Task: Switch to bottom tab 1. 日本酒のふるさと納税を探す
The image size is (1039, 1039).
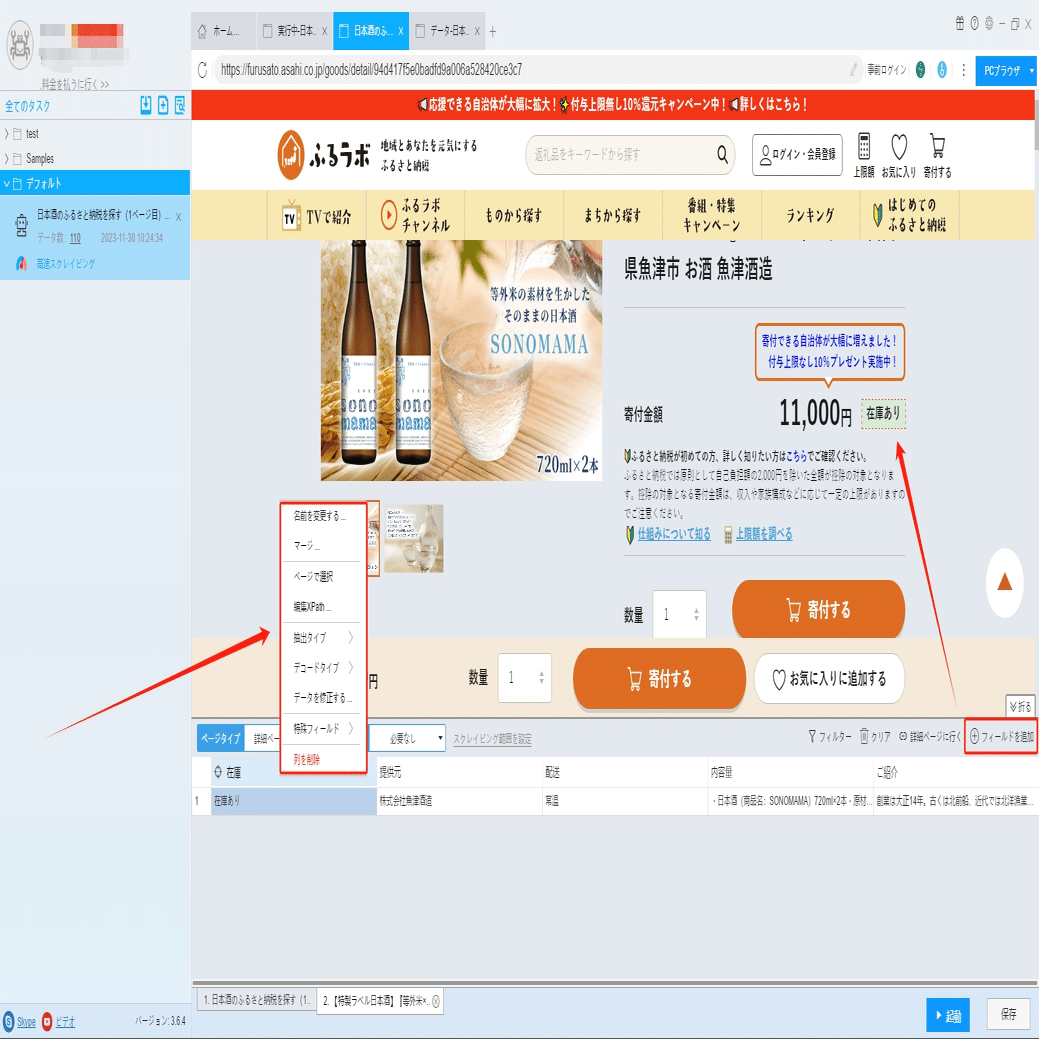Action: click(255, 1001)
